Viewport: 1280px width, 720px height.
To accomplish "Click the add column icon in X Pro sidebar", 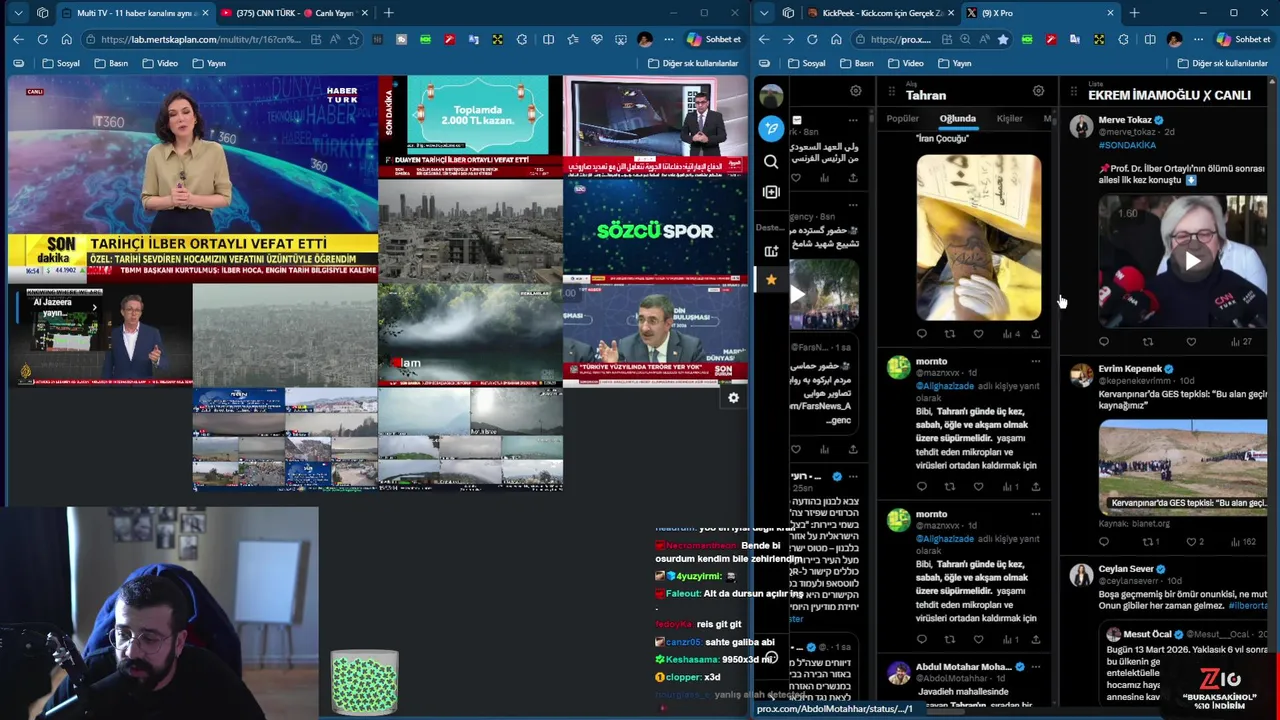I will tap(771, 192).
